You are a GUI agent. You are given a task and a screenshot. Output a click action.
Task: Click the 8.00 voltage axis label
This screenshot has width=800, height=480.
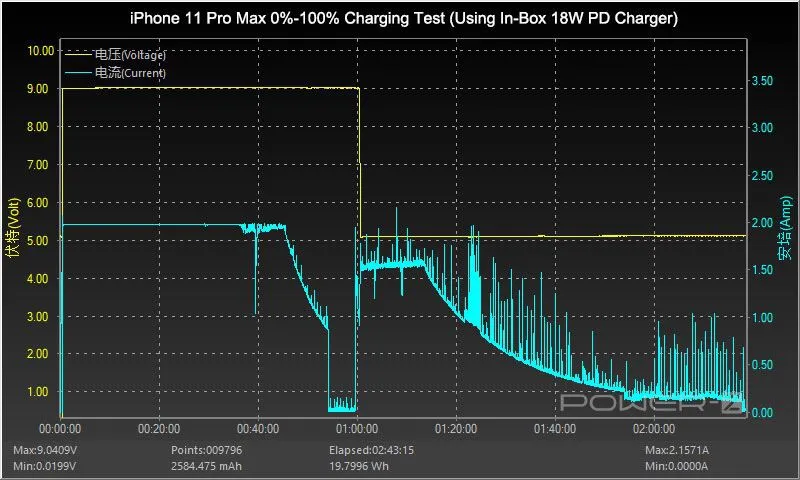click(x=37, y=127)
